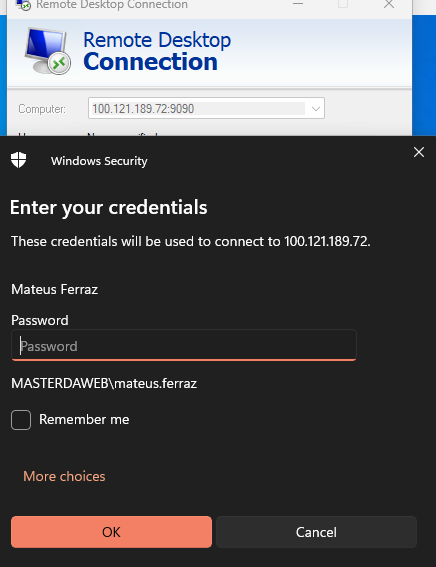Click the Windows Security title text
Viewport: 436px width, 567px height.
(x=99, y=161)
